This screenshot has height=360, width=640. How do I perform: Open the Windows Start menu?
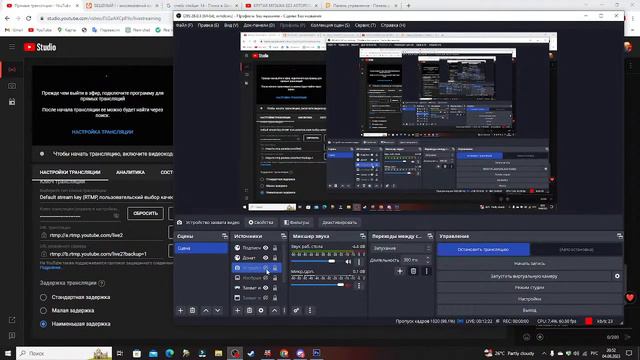click(x=8, y=353)
